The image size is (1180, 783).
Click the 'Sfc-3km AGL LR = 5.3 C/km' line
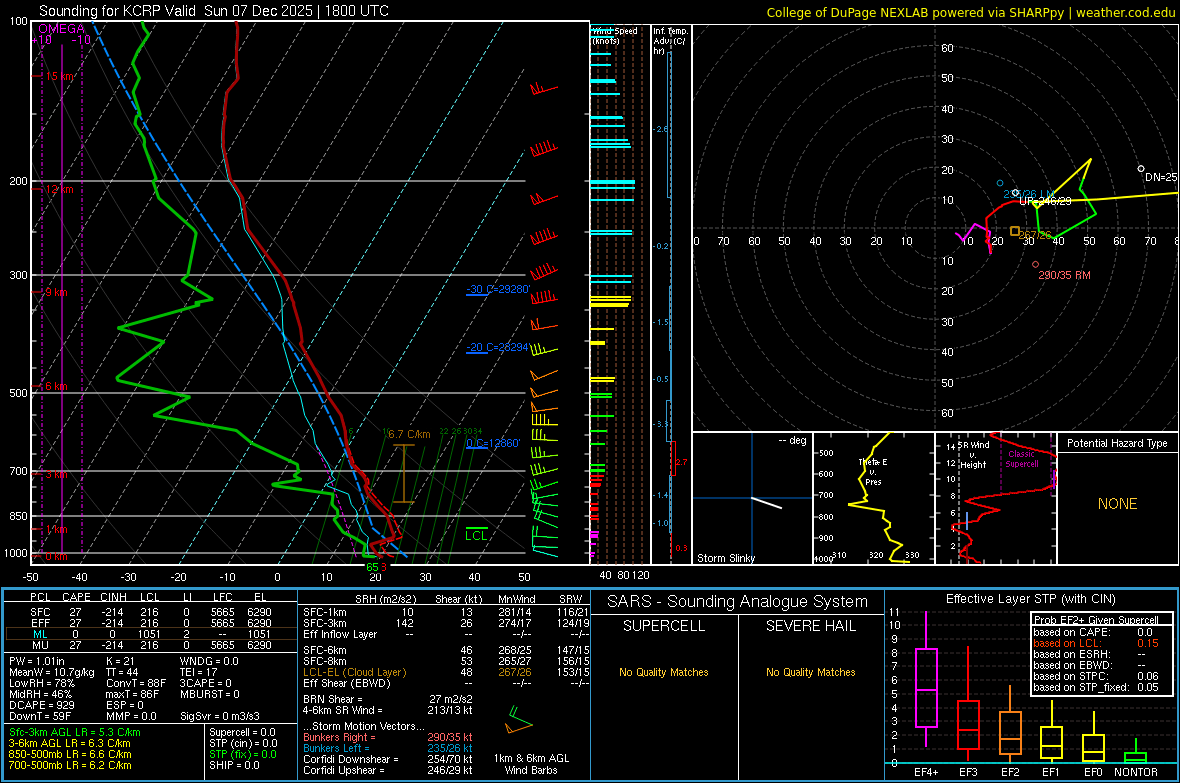tap(75, 733)
